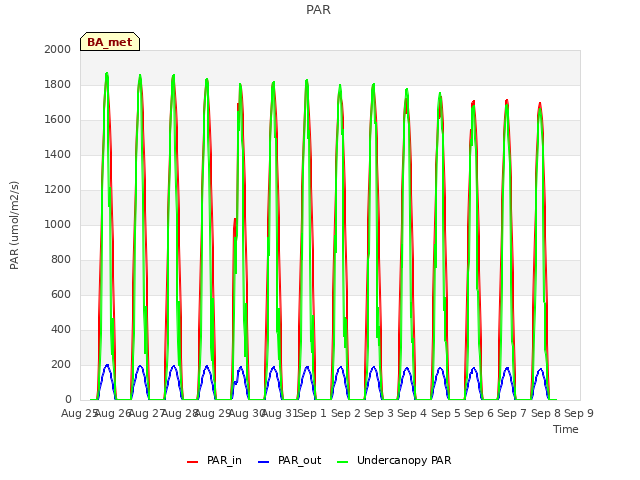This screenshot has height=480, width=640.
Task: Click the x-axis label Sep 9
Action: click(x=579, y=413)
